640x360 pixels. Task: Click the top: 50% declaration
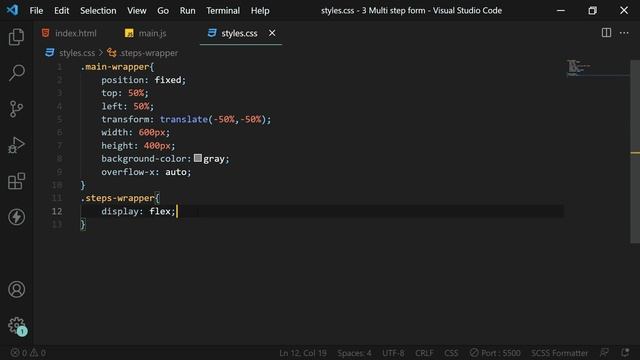(x=124, y=93)
